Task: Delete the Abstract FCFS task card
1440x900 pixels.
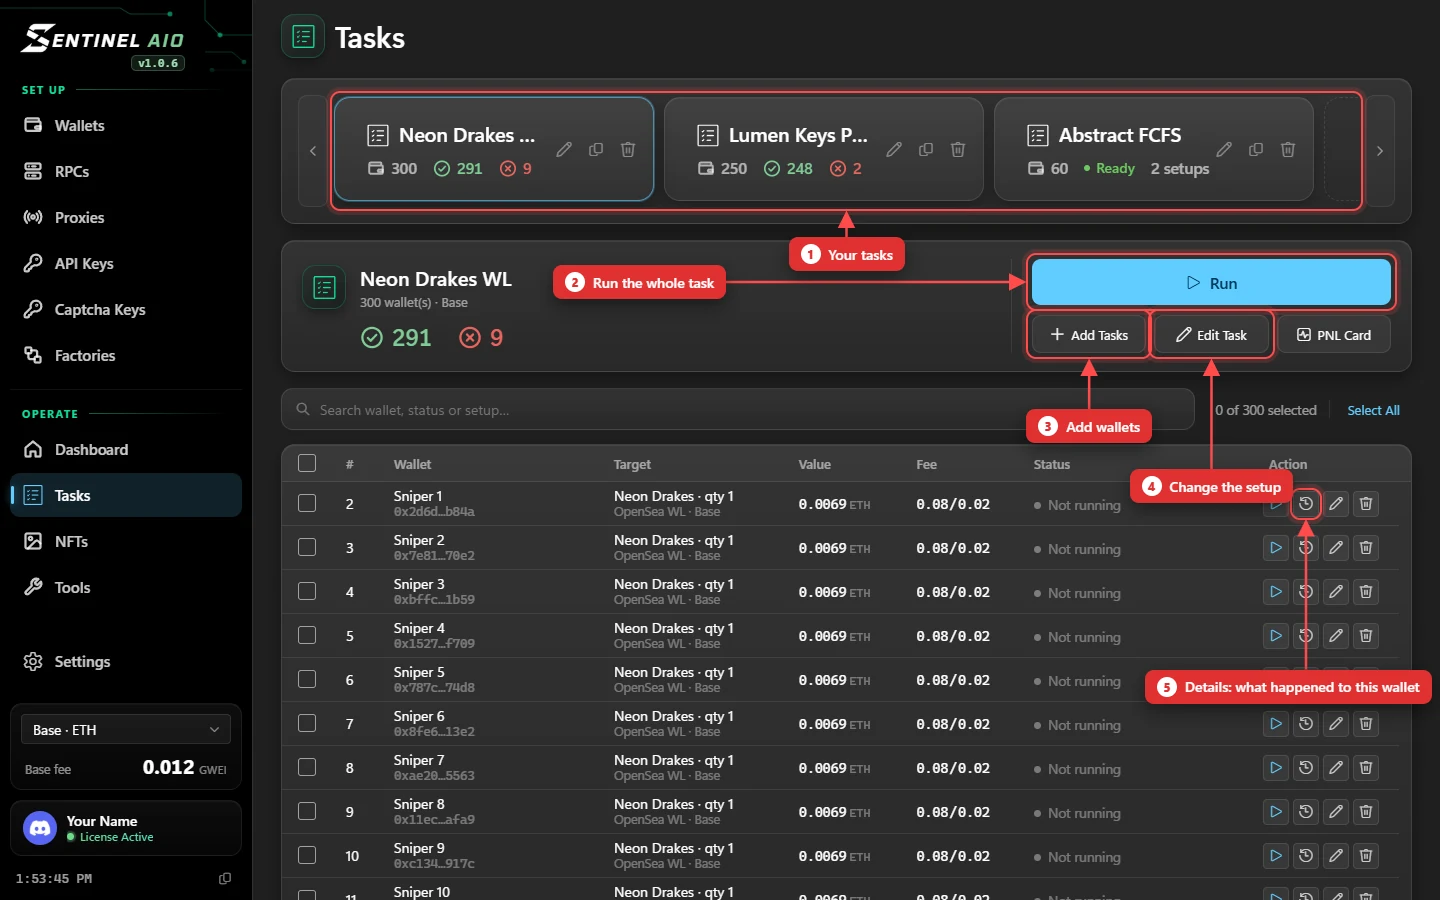Action: [x=1288, y=149]
